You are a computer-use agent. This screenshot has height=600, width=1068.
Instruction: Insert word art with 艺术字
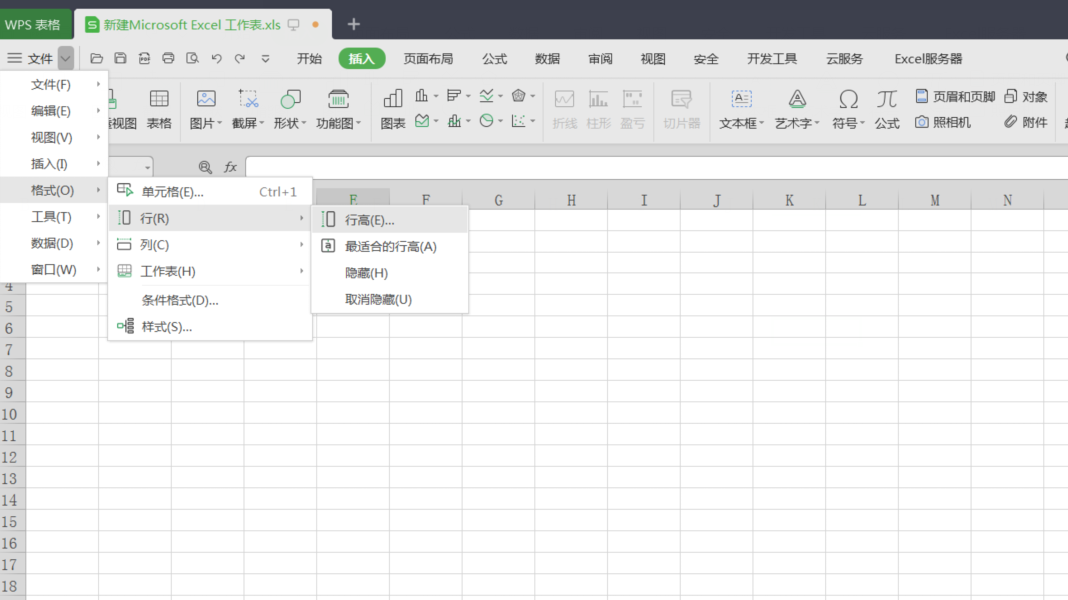pyautogui.click(x=797, y=109)
